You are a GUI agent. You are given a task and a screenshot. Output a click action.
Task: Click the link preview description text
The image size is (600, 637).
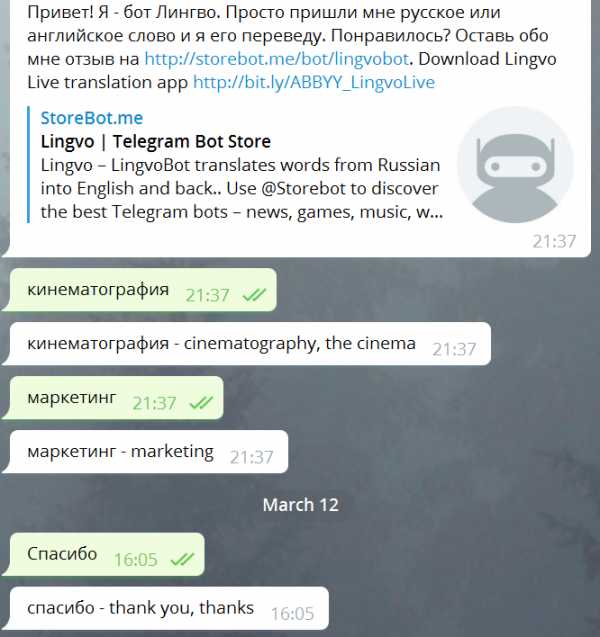point(242,188)
